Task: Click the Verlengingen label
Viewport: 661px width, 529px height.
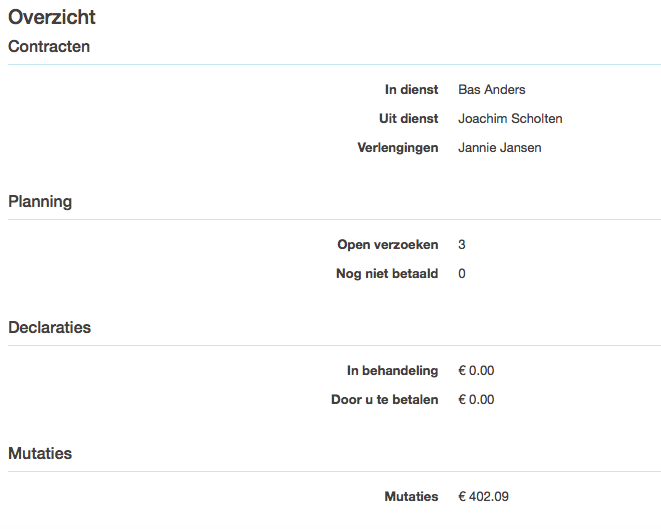Action: pos(398,148)
